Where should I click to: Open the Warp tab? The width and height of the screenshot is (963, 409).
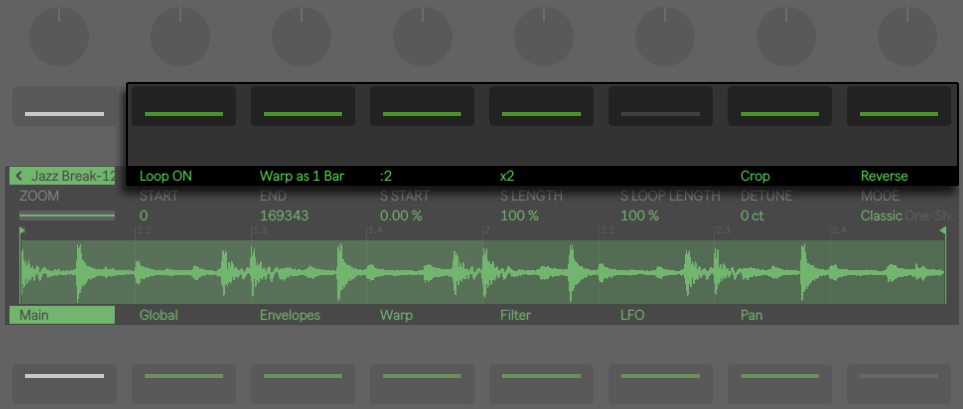(x=396, y=315)
